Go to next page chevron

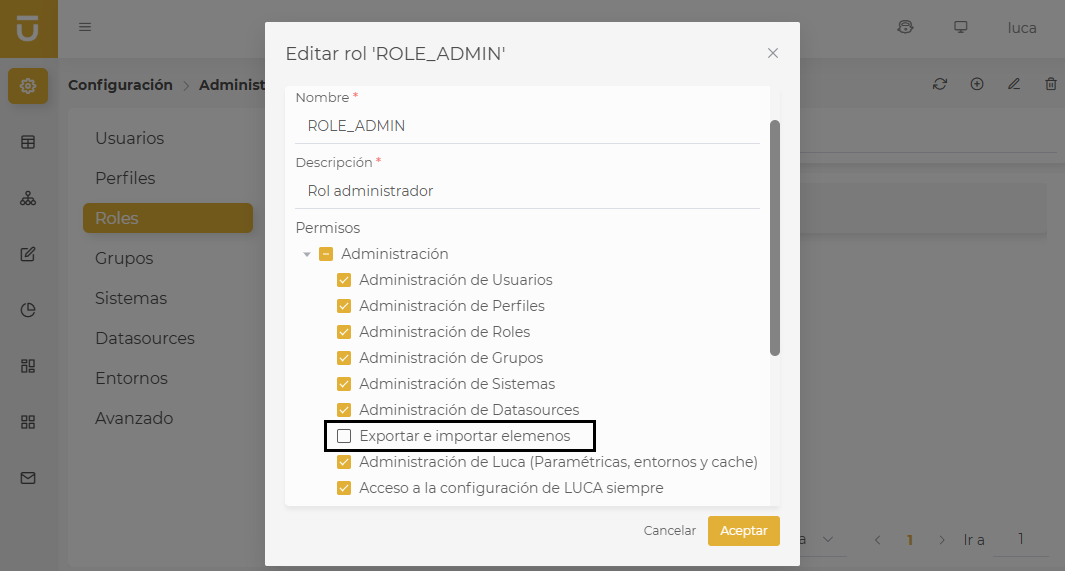click(x=942, y=540)
